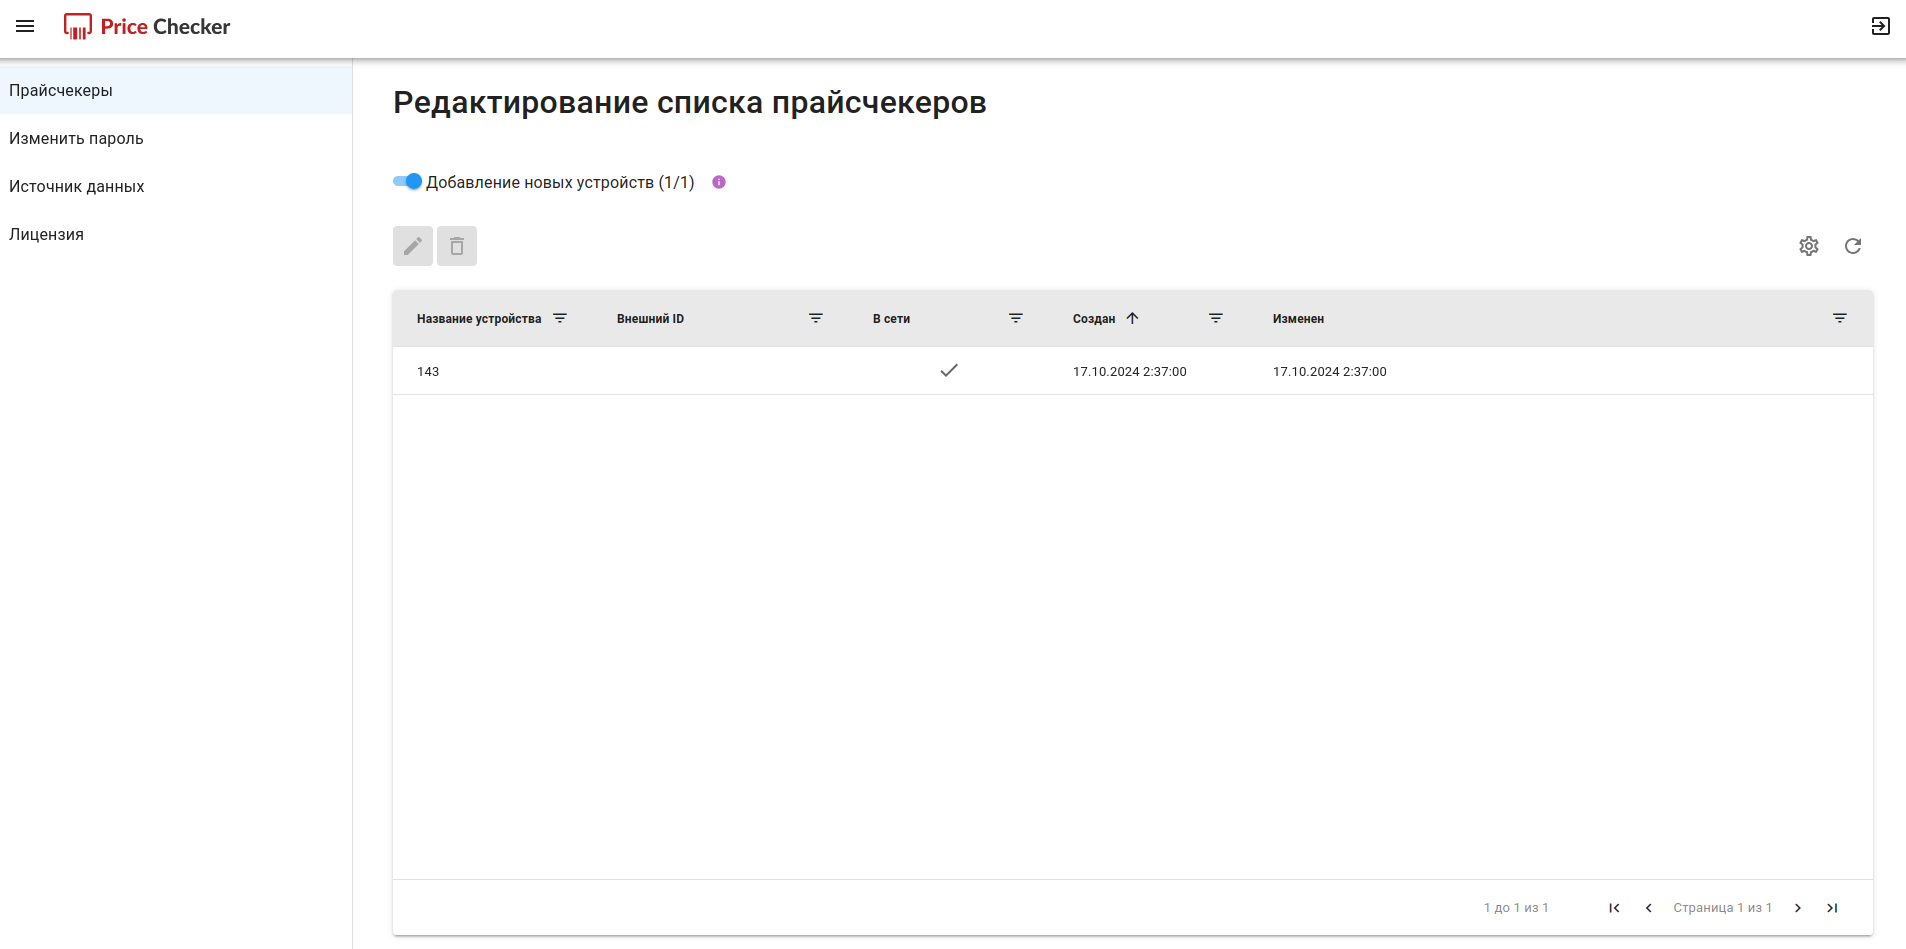Click the ascending sort arrow on Создан
This screenshot has width=1906, height=949.
point(1132,318)
